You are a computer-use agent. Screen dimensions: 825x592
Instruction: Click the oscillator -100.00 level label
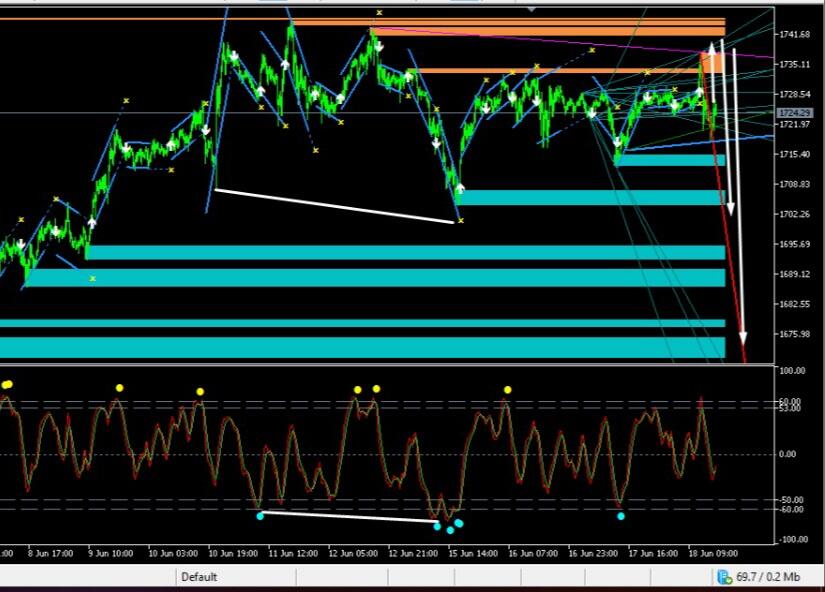coord(791,540)
